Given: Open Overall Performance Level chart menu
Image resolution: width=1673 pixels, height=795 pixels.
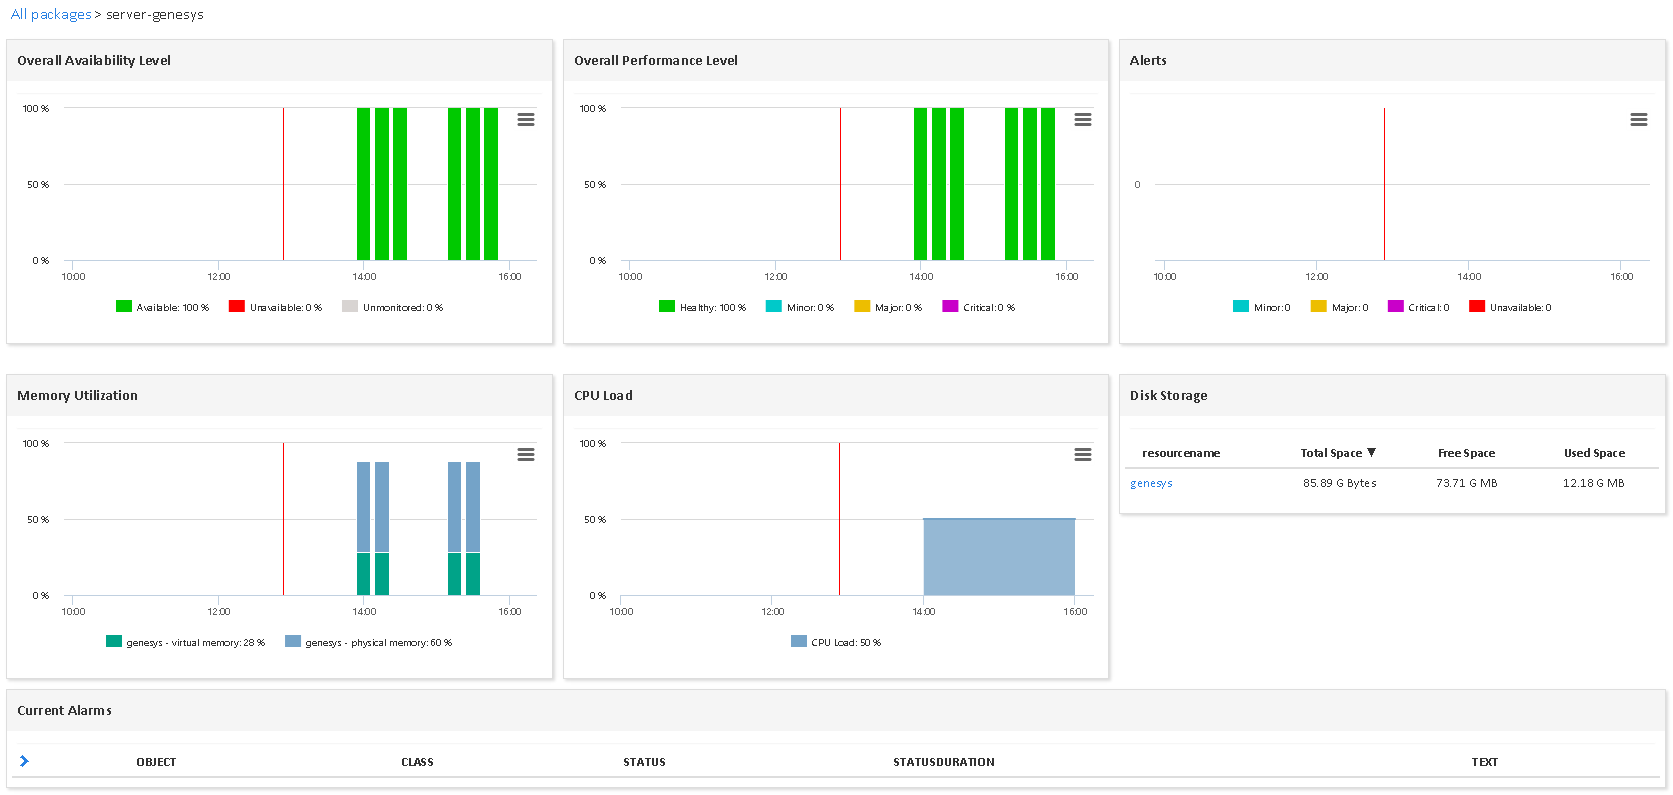Looking at the screenshot, I should [1082, 120].
